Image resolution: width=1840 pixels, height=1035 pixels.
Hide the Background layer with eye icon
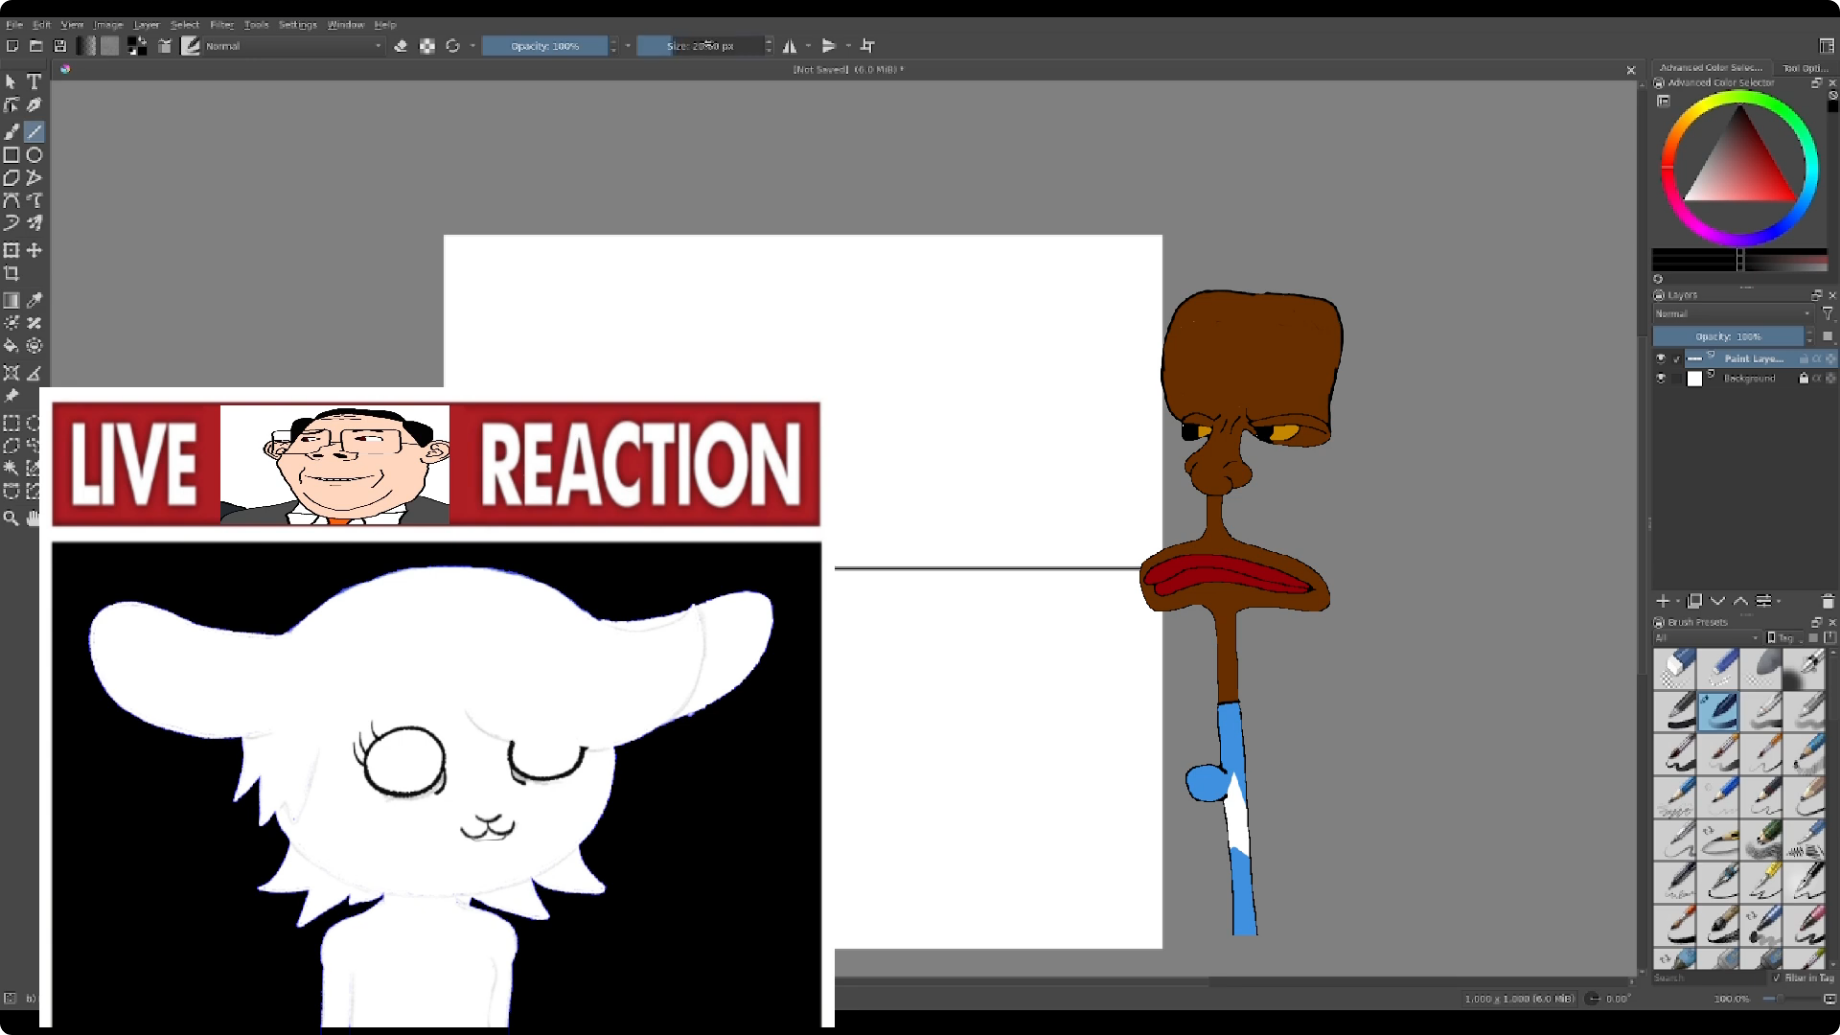1661,378
